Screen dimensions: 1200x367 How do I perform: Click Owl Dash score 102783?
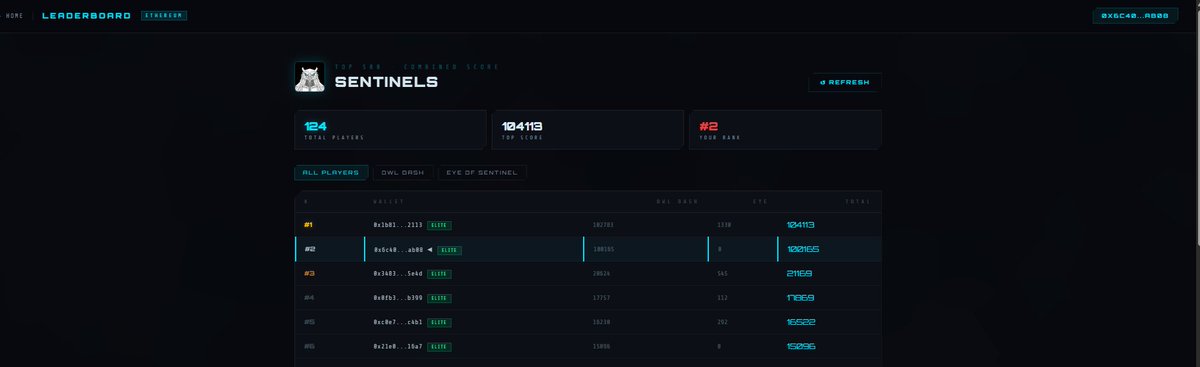603,226
